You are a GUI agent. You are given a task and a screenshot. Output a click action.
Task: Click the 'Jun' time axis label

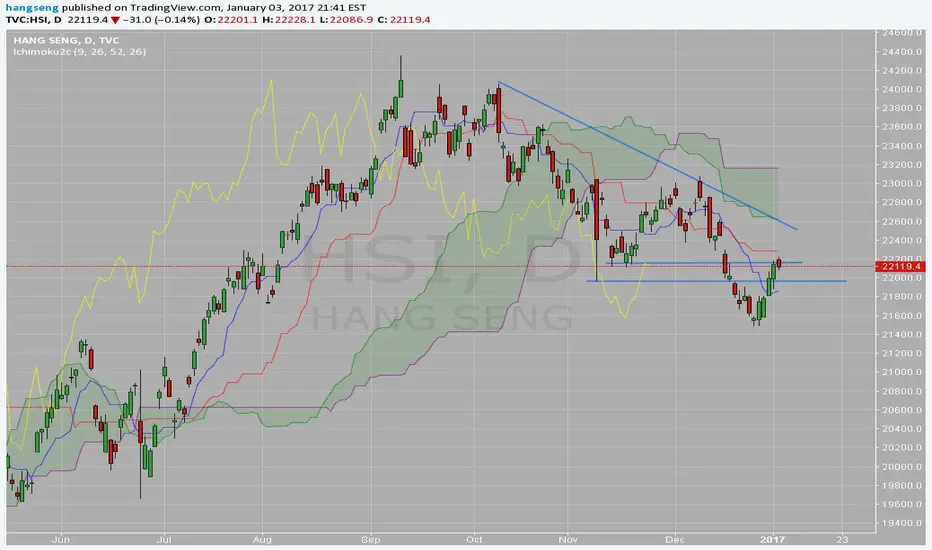pos(61,540)
